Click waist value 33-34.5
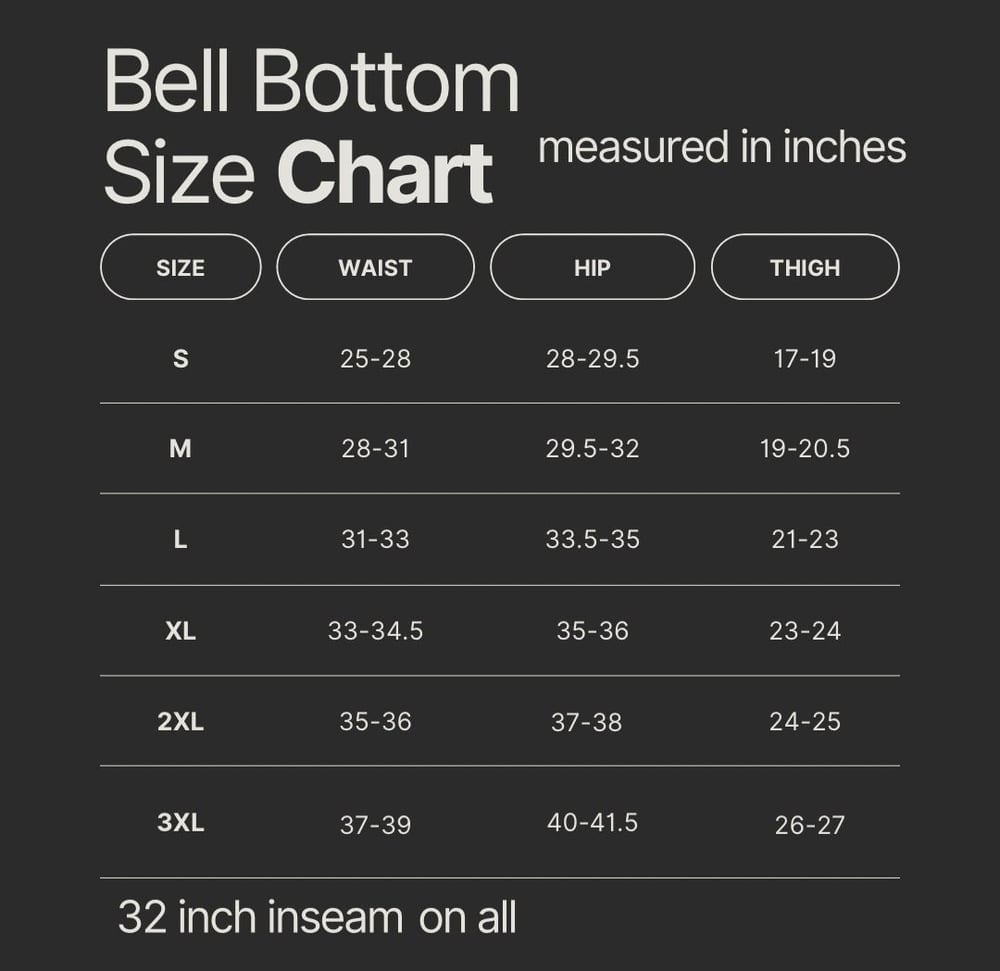The width and height of the screenshot is (1000, 971). click(x=375, y=631)
